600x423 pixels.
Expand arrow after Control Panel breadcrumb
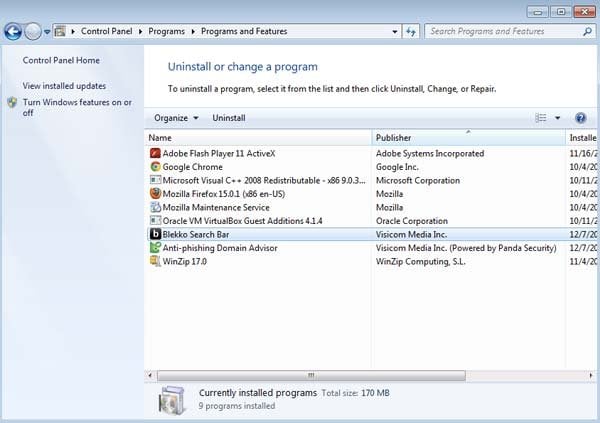[140, 32]
